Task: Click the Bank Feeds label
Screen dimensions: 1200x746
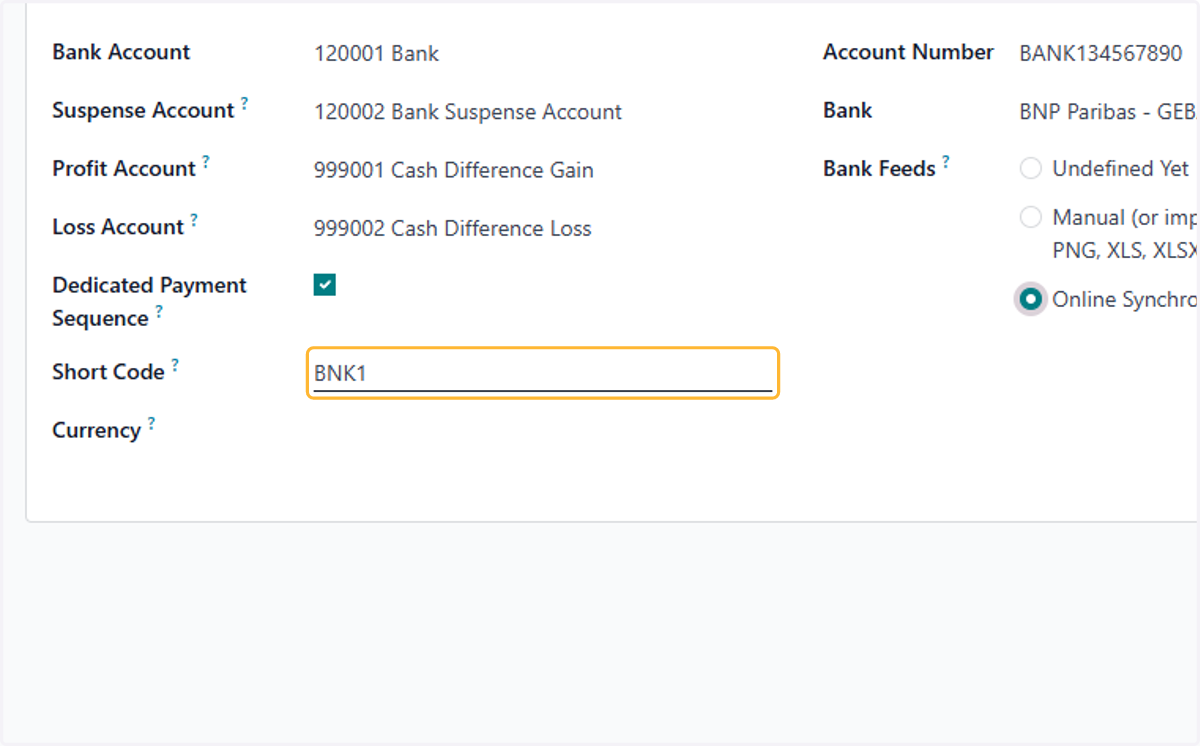Action: coord(879,169)
